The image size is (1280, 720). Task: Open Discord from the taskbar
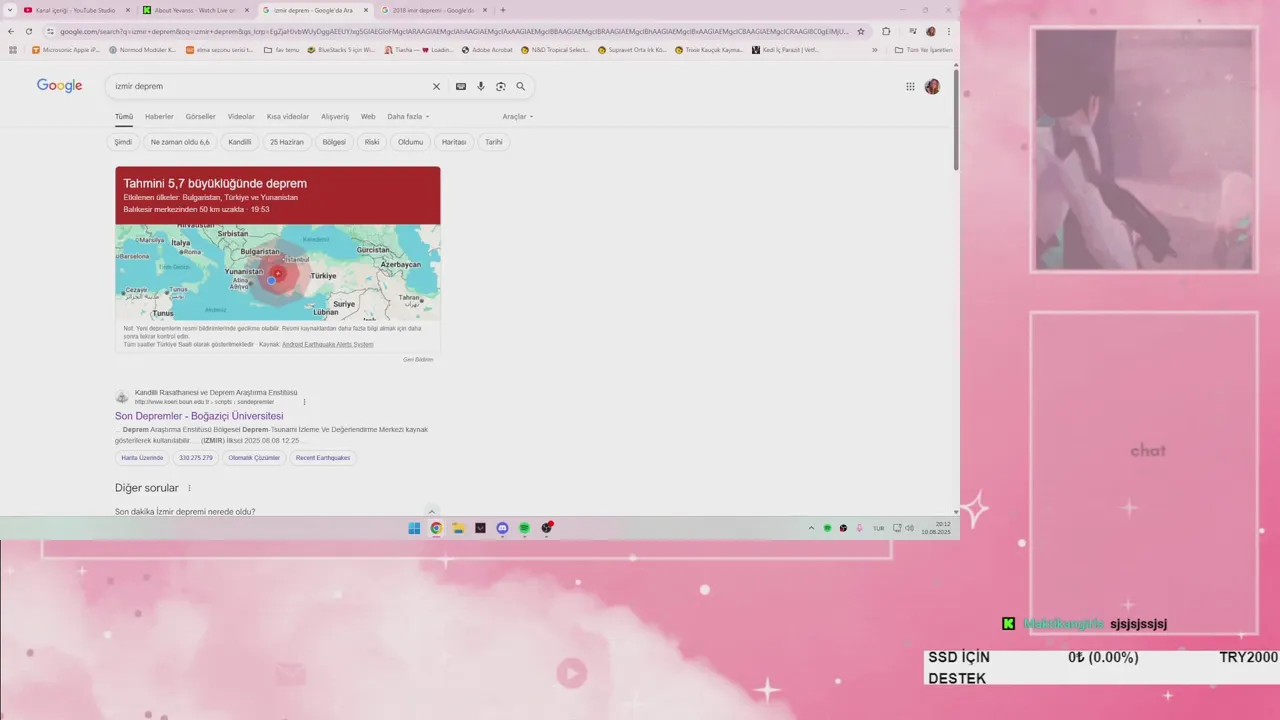(x=502, y=528)
